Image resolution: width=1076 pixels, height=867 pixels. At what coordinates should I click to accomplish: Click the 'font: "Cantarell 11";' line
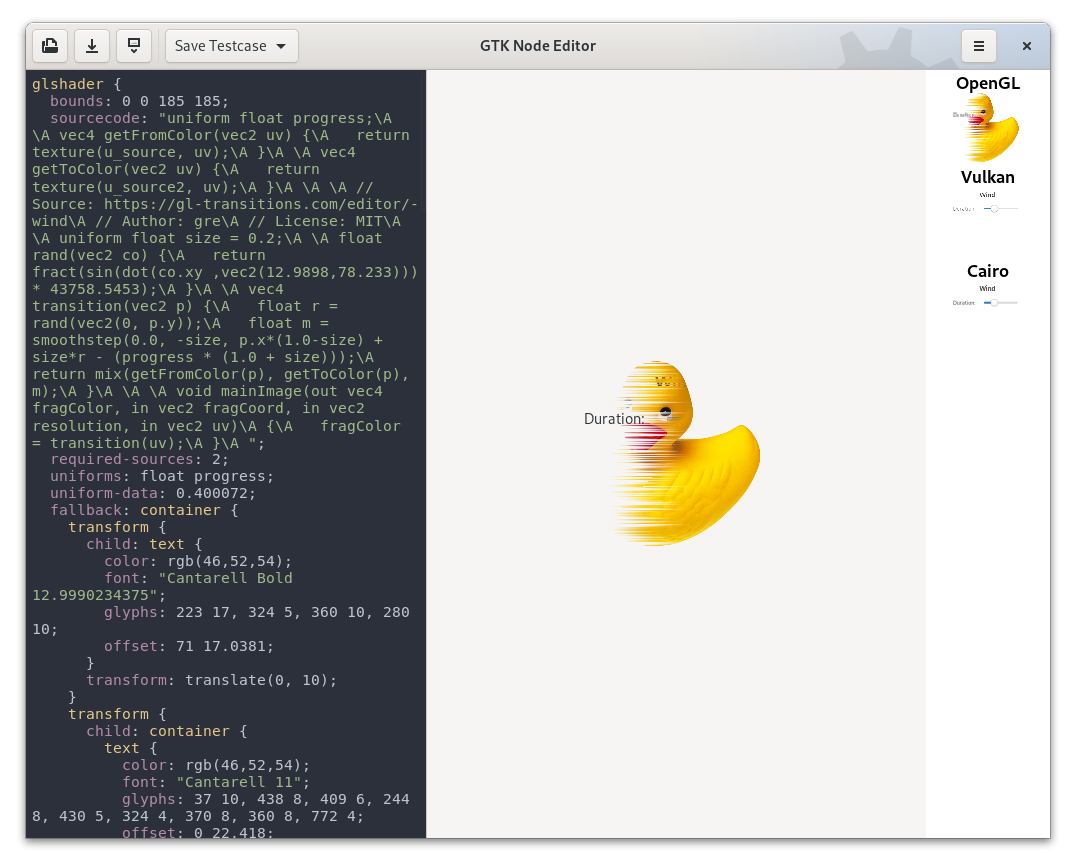click(x=216, y=782)
